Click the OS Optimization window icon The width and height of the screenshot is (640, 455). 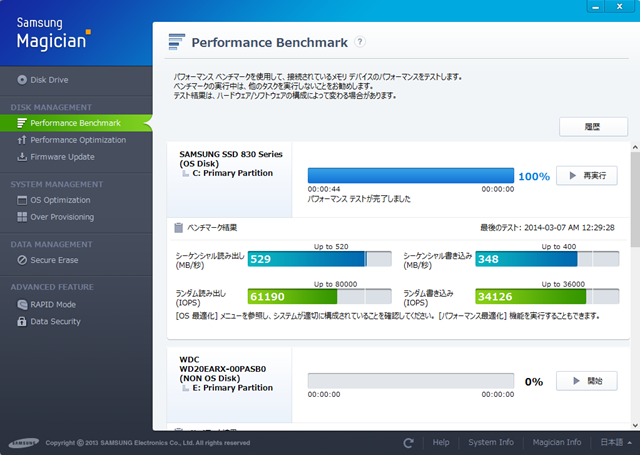tap(22, 200)
